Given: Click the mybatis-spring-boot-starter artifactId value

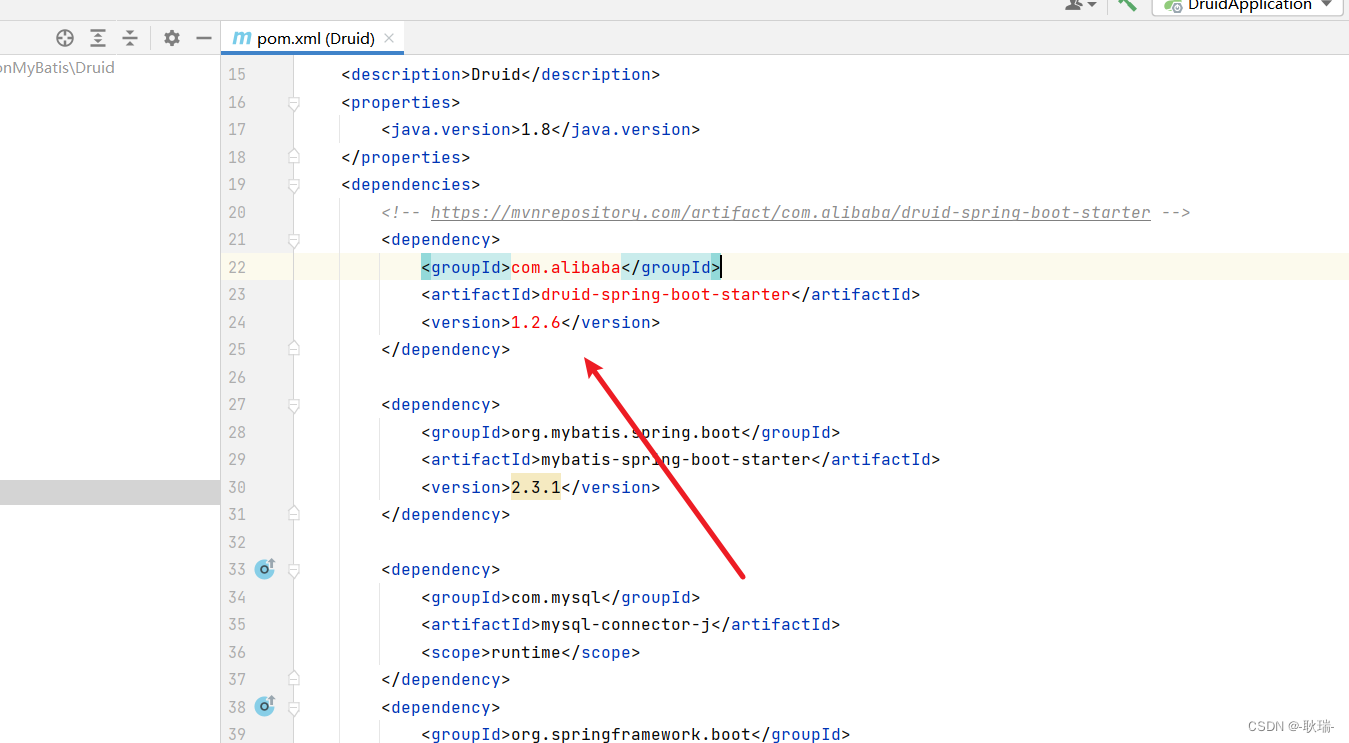Looking at the screenshot, I should (676, 459).
